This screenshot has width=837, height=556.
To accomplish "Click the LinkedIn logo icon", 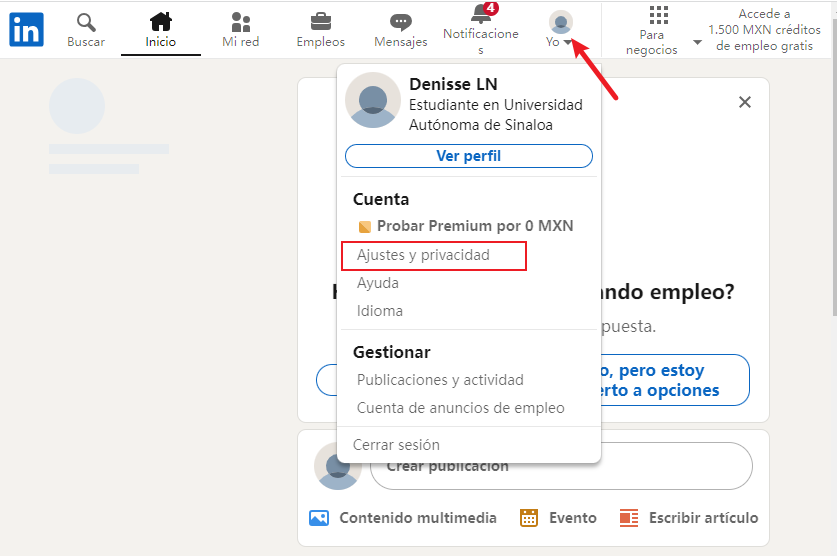I will click(26, 30).
